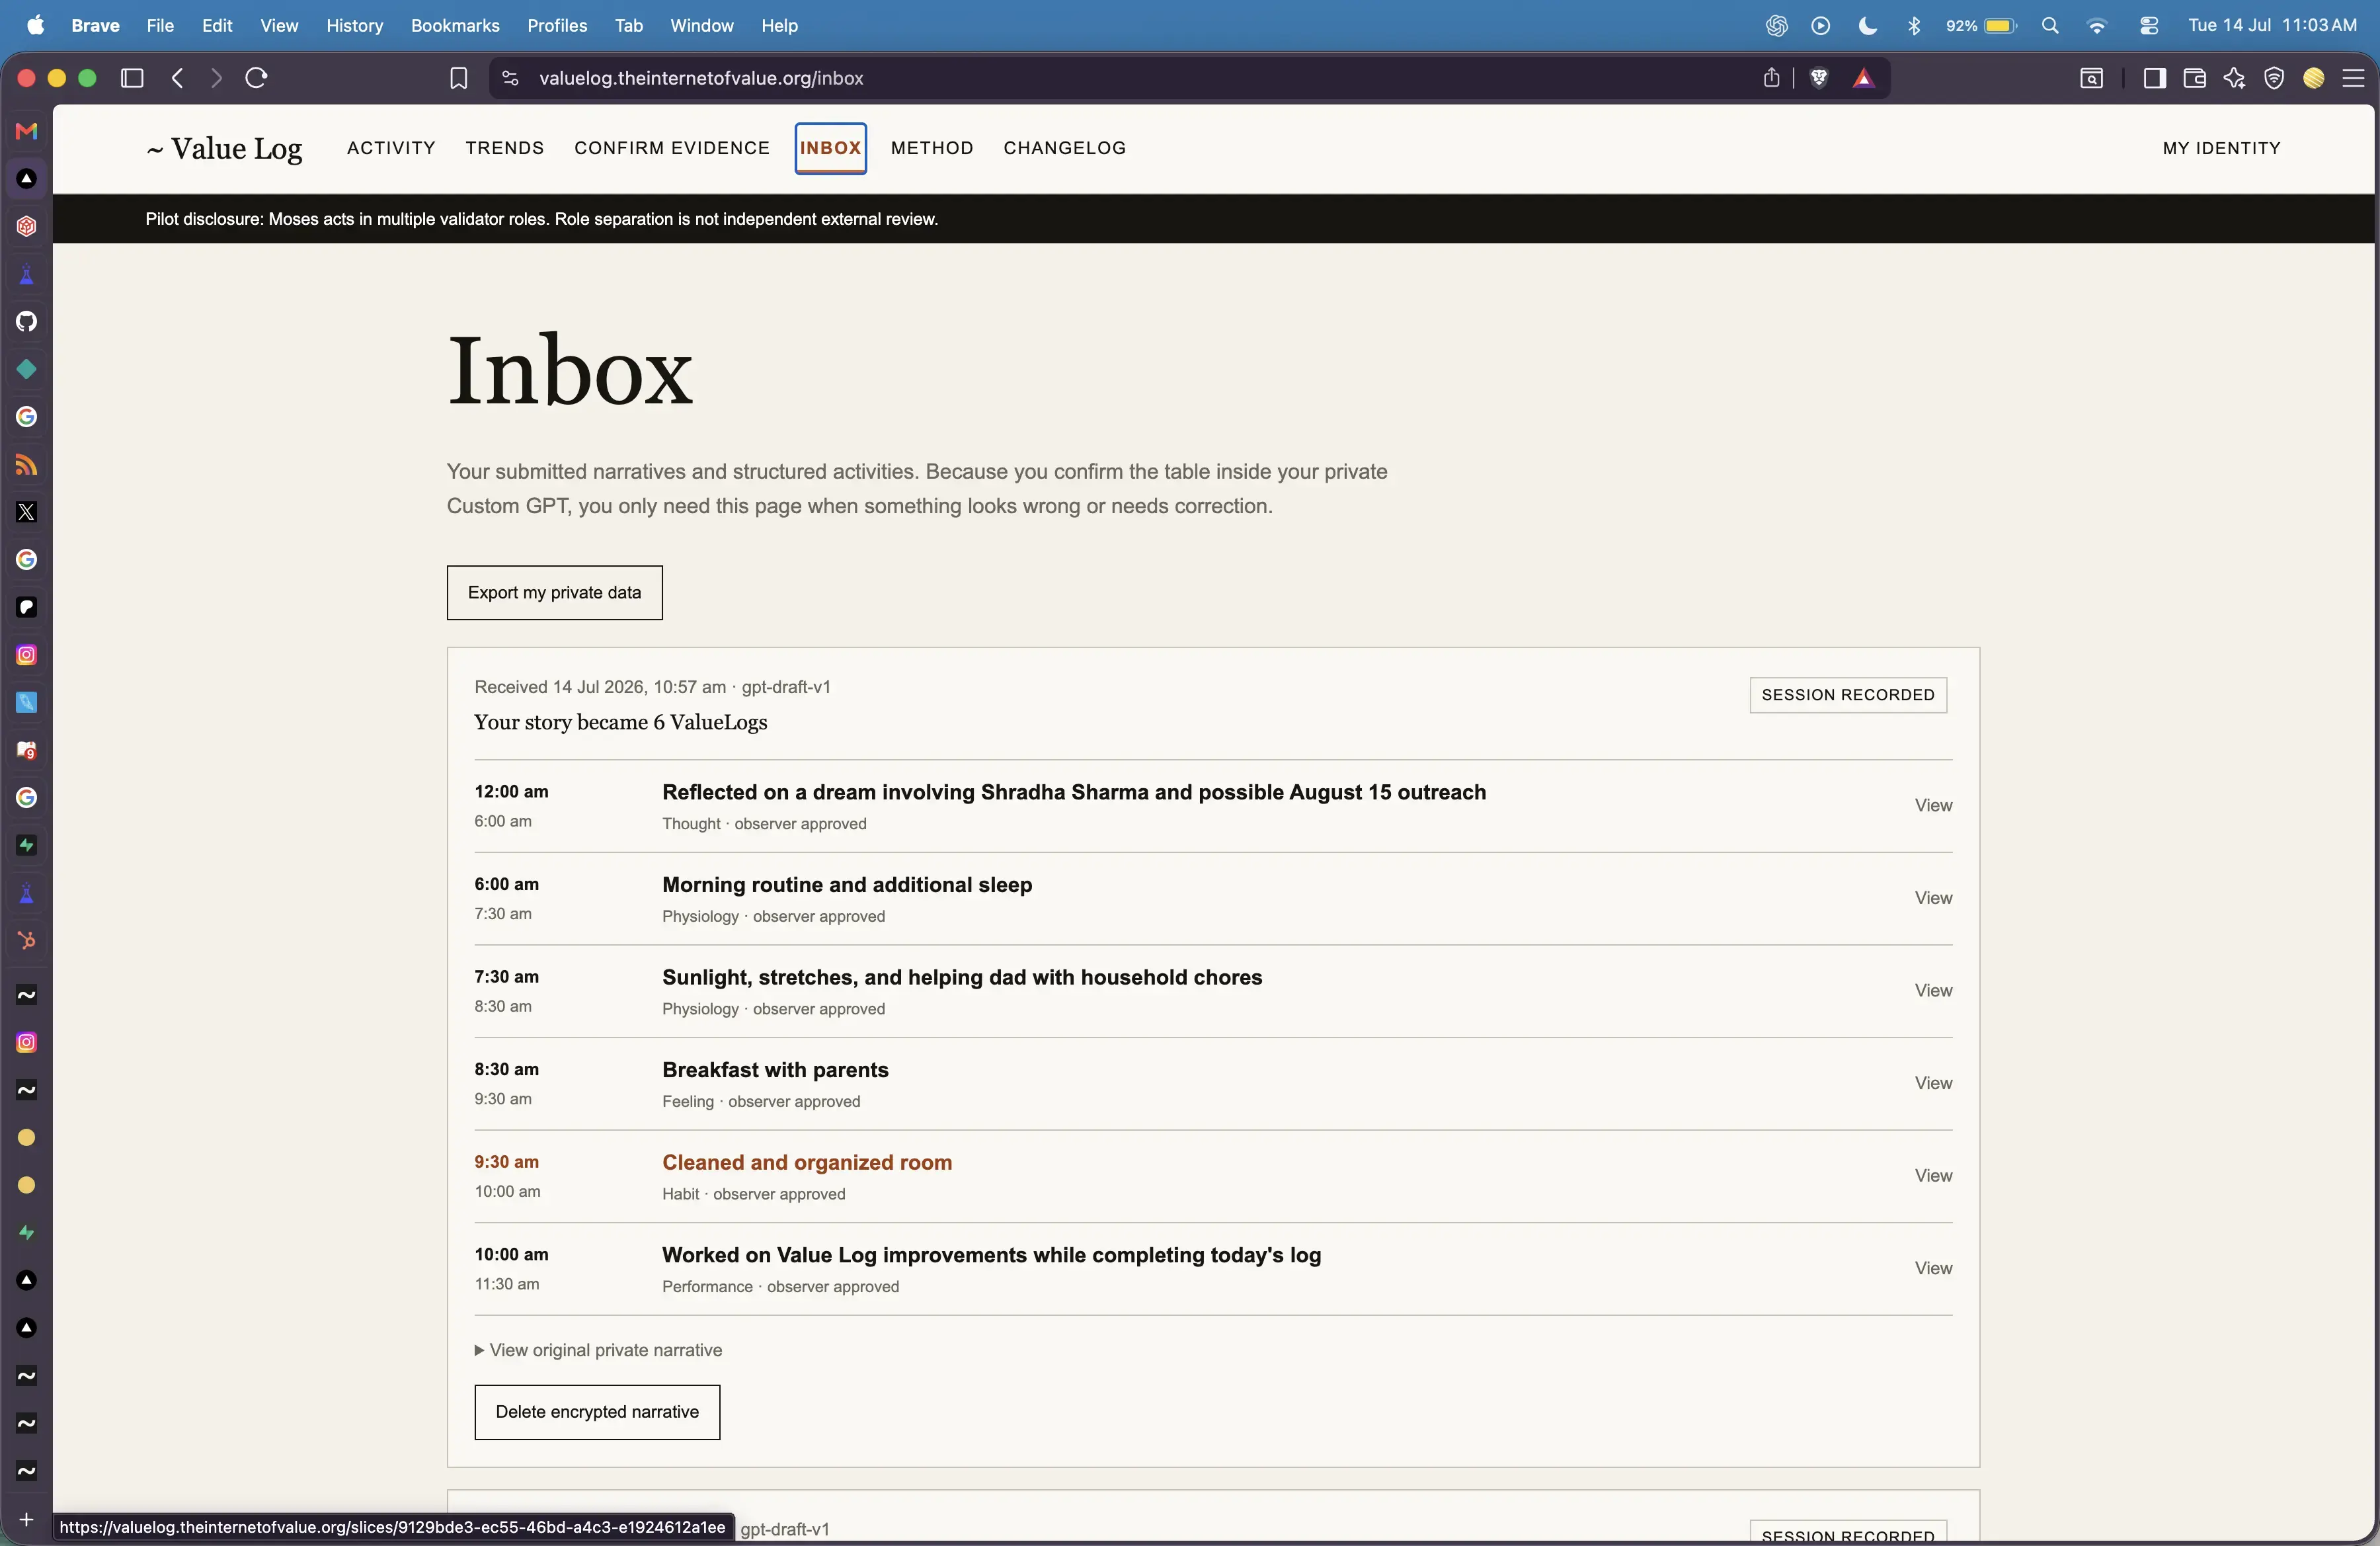Open the HubSpot sidebar tab

(x=27, y=941)
